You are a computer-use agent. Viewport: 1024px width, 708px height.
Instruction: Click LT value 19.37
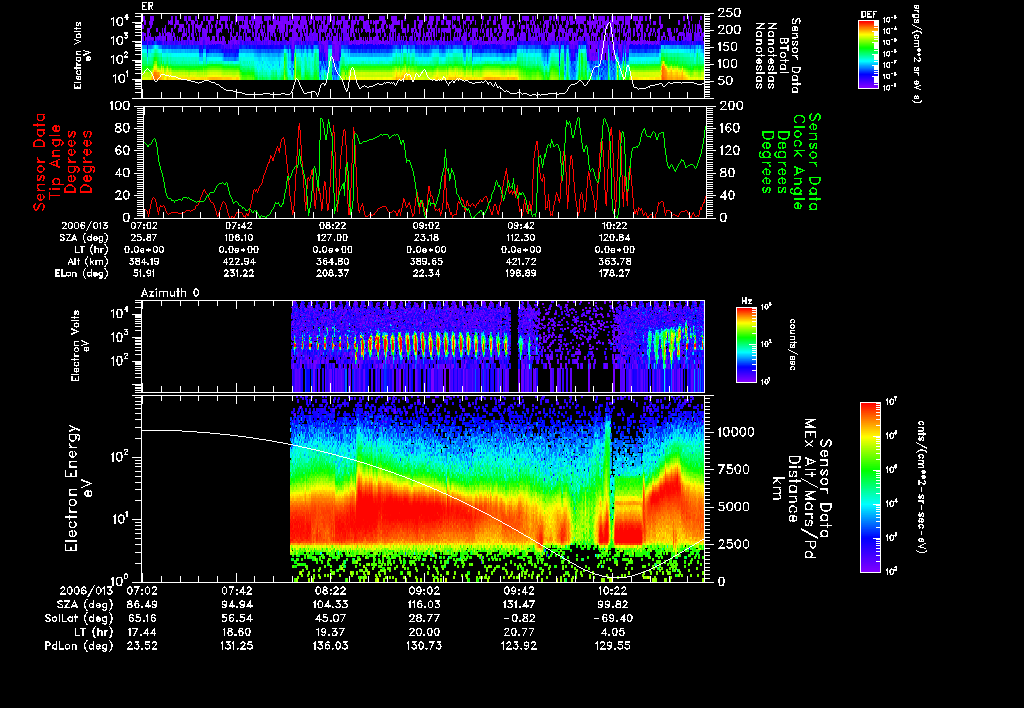click(330, 632)
